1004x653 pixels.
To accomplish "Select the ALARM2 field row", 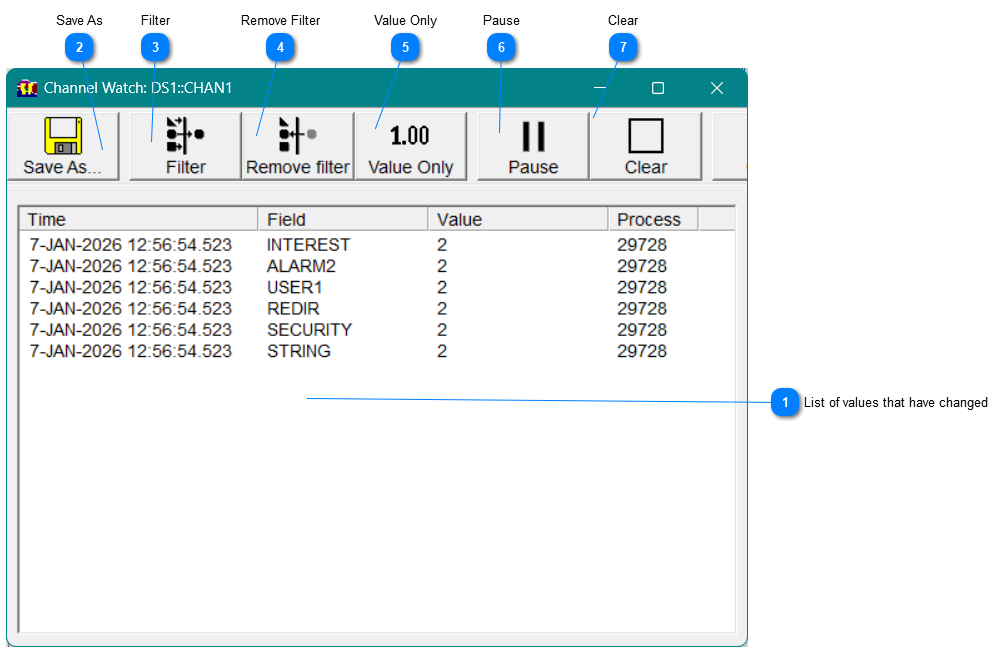I will pos(301,267).
